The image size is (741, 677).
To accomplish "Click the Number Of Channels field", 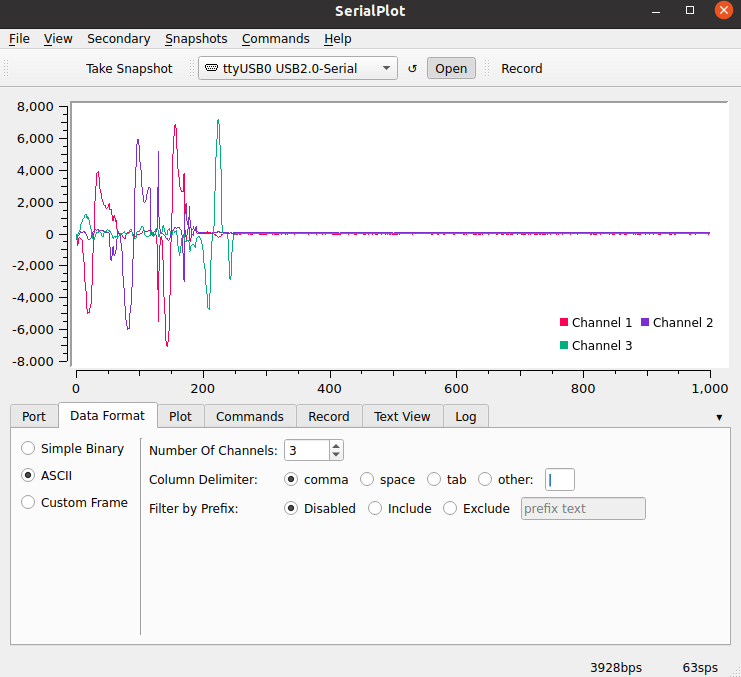I will 307,450.
